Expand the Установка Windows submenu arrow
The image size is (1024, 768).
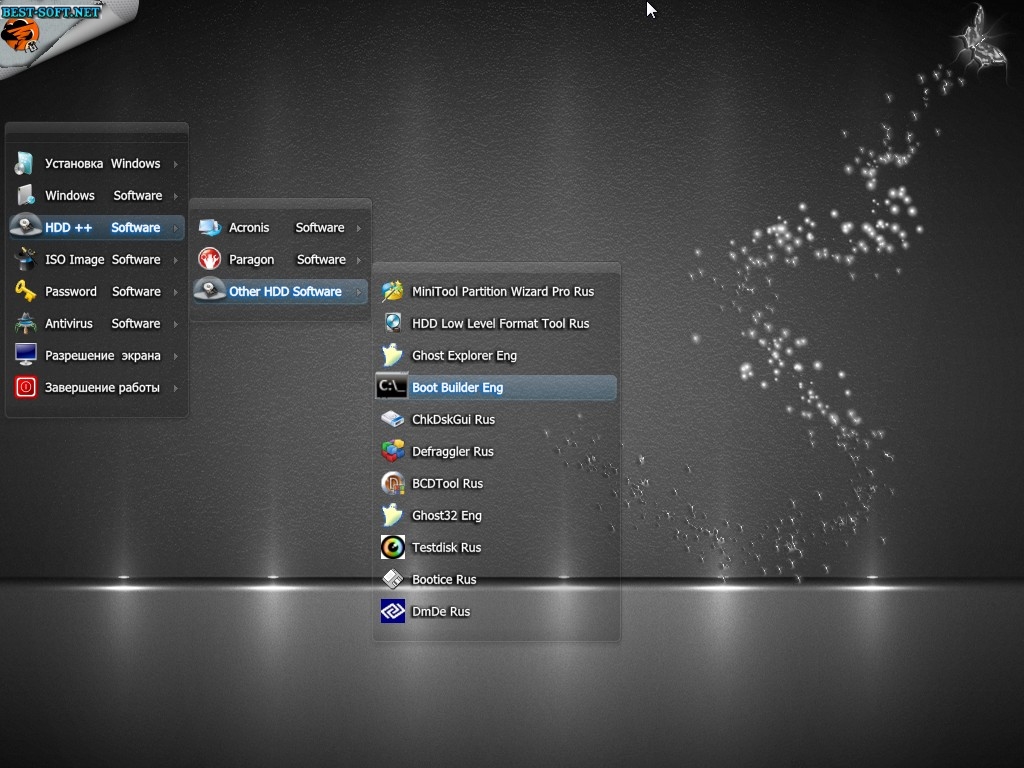(x=176, y=164)
